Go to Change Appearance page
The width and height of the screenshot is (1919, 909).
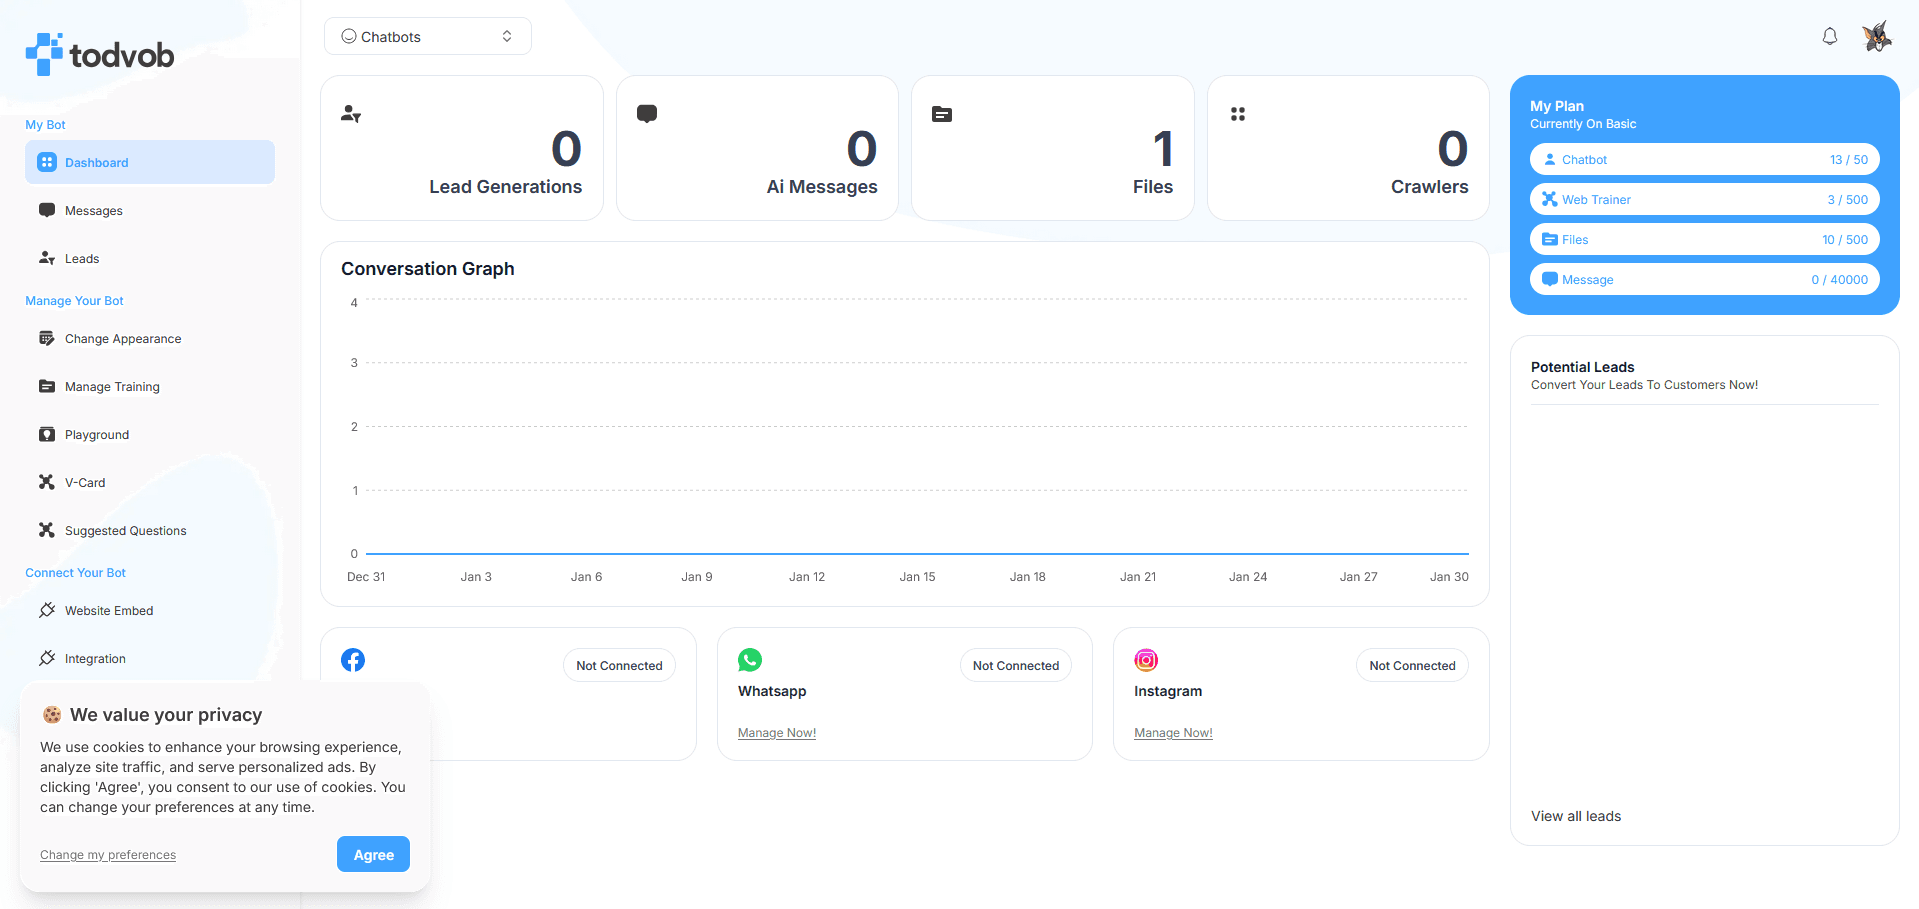[x=123, y=339]
